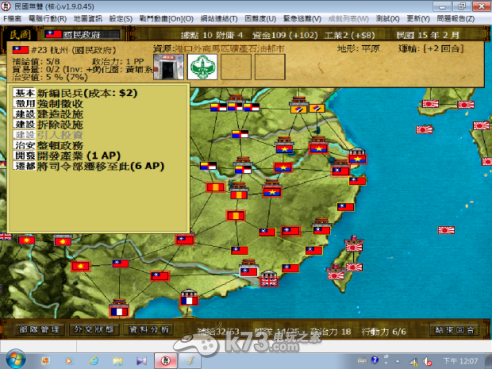This screenshot has width=492, height=369.
Task: Open 部隊管理 troop management
Action: click(39, 330)
